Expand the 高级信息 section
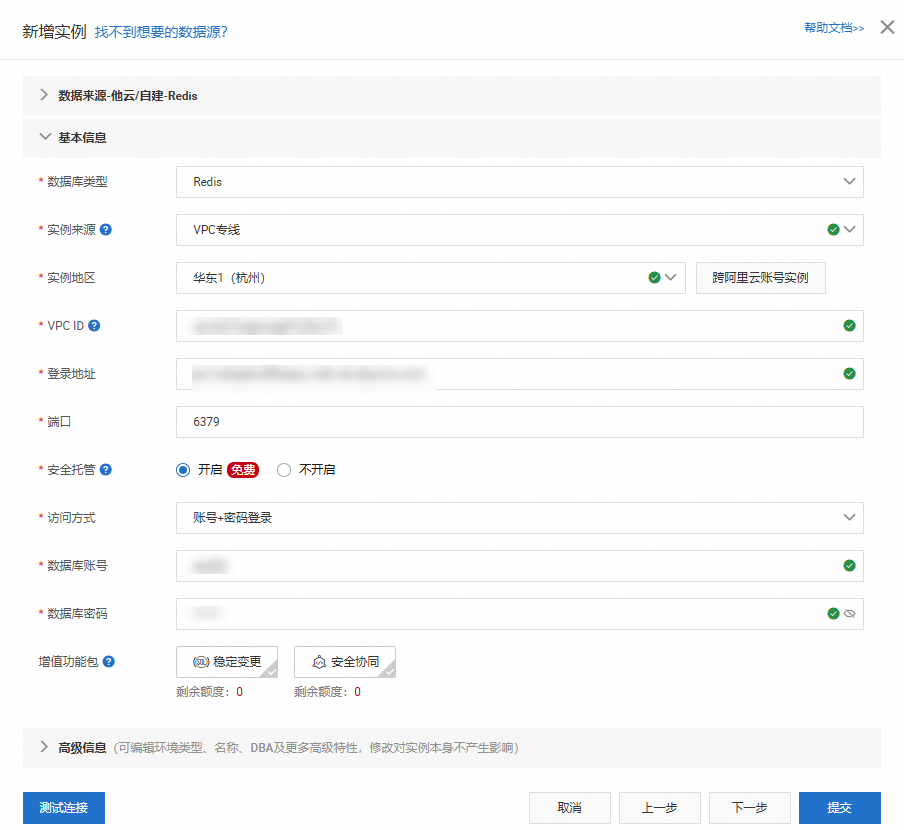The width and height of the screenshot is (904, 830). pyautogui.click(x=451, y=748)
